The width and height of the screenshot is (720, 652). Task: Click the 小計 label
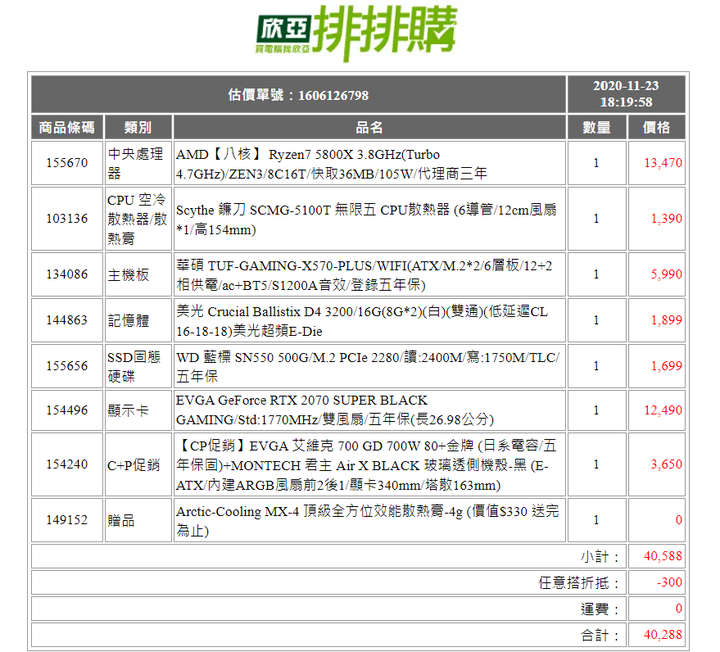[600, 556]
